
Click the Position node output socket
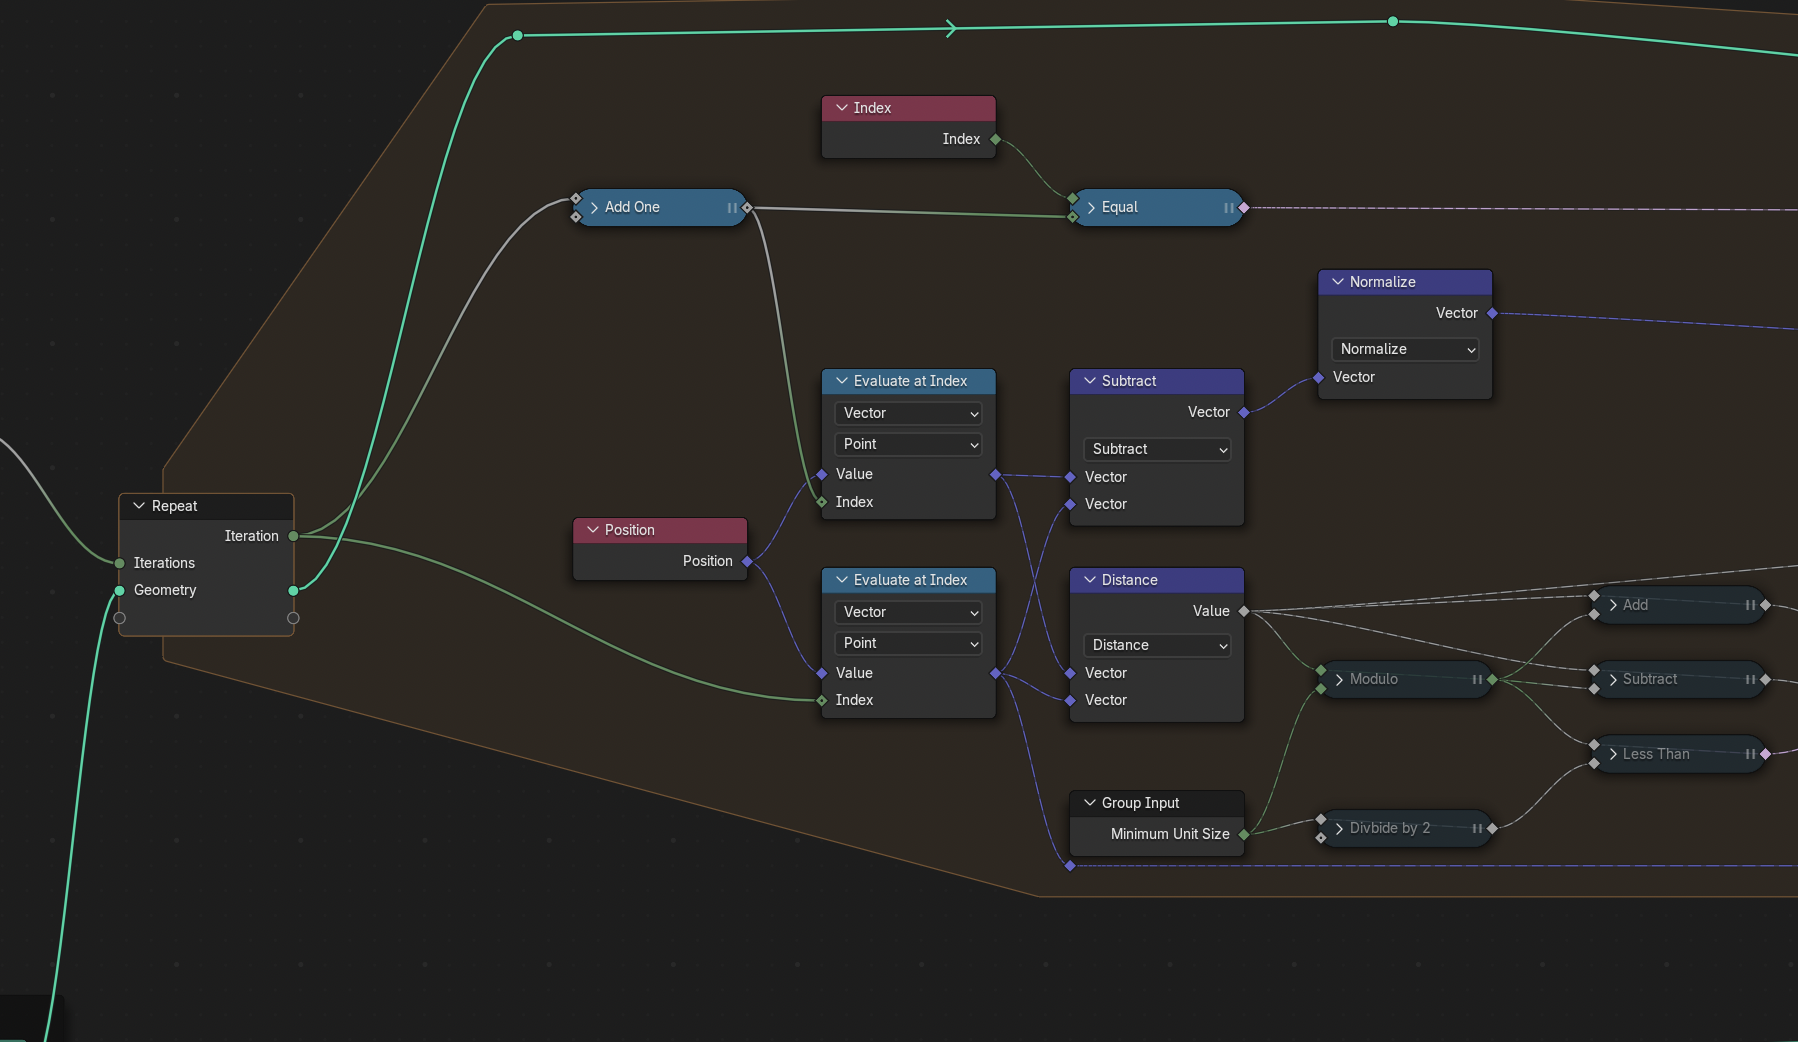click(x=747, y=561)
